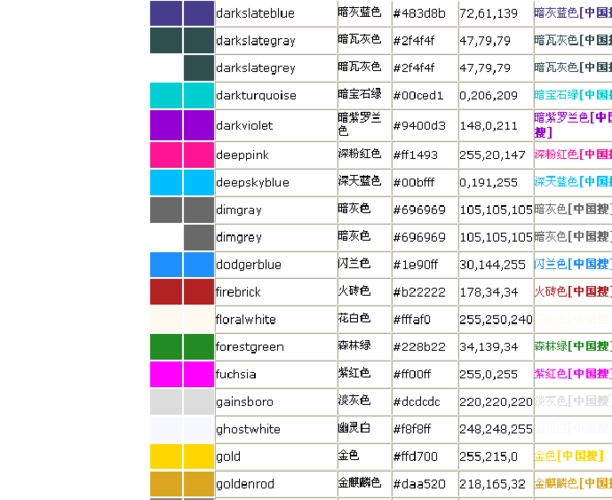The image size is (612, 500).
Task: Click the first deepskyblue color swatch
Action: tap(166, 182)
